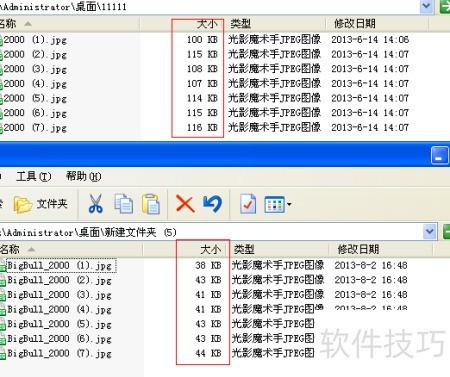The width and height of the screenshot is (450, 377).
Task: Select file 2000 (2).jpg
Action: pos(35,54)
